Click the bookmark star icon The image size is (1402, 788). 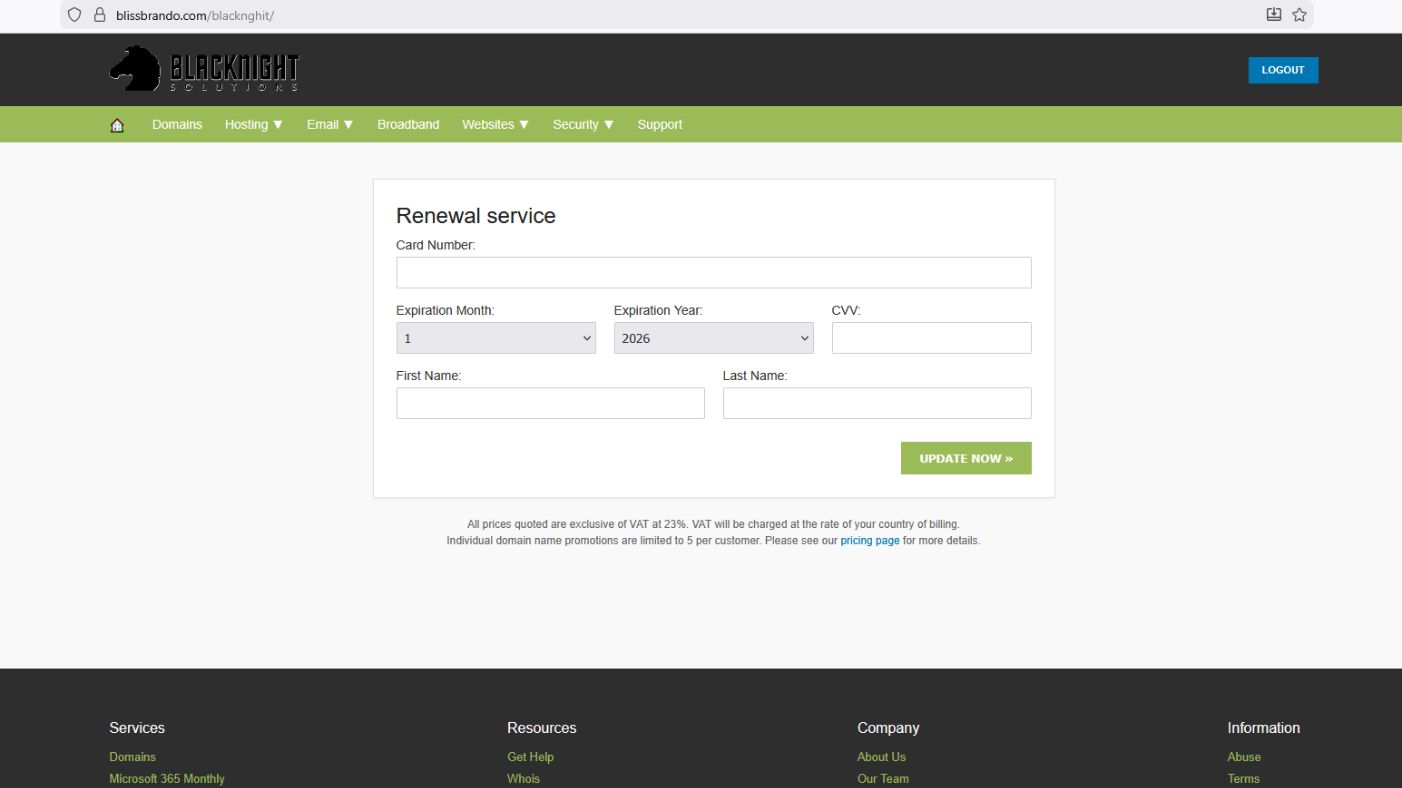(1299, 15)
